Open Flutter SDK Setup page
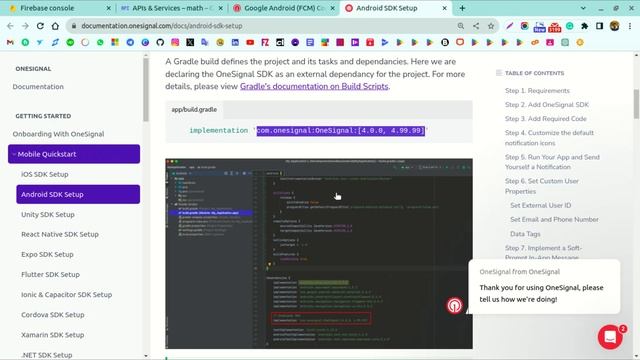 pyautogui.click(x=50, y=274)
